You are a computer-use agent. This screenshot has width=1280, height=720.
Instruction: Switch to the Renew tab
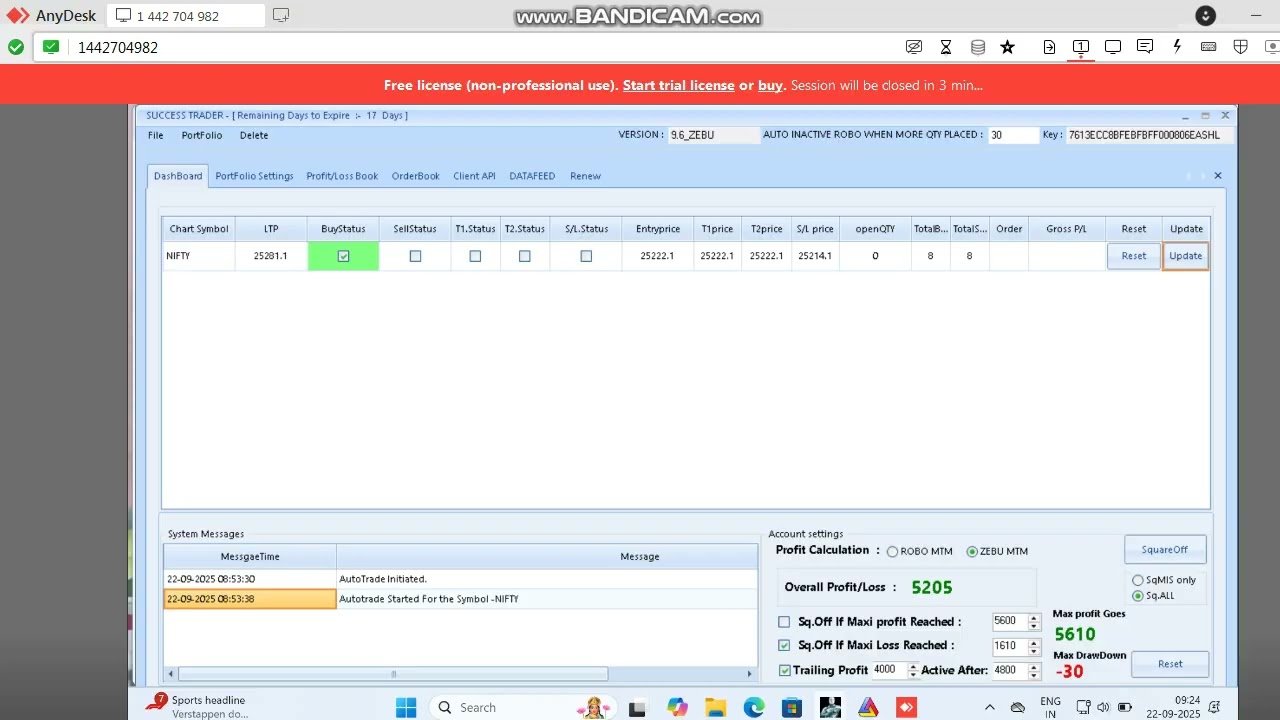(x=585, y=176)
